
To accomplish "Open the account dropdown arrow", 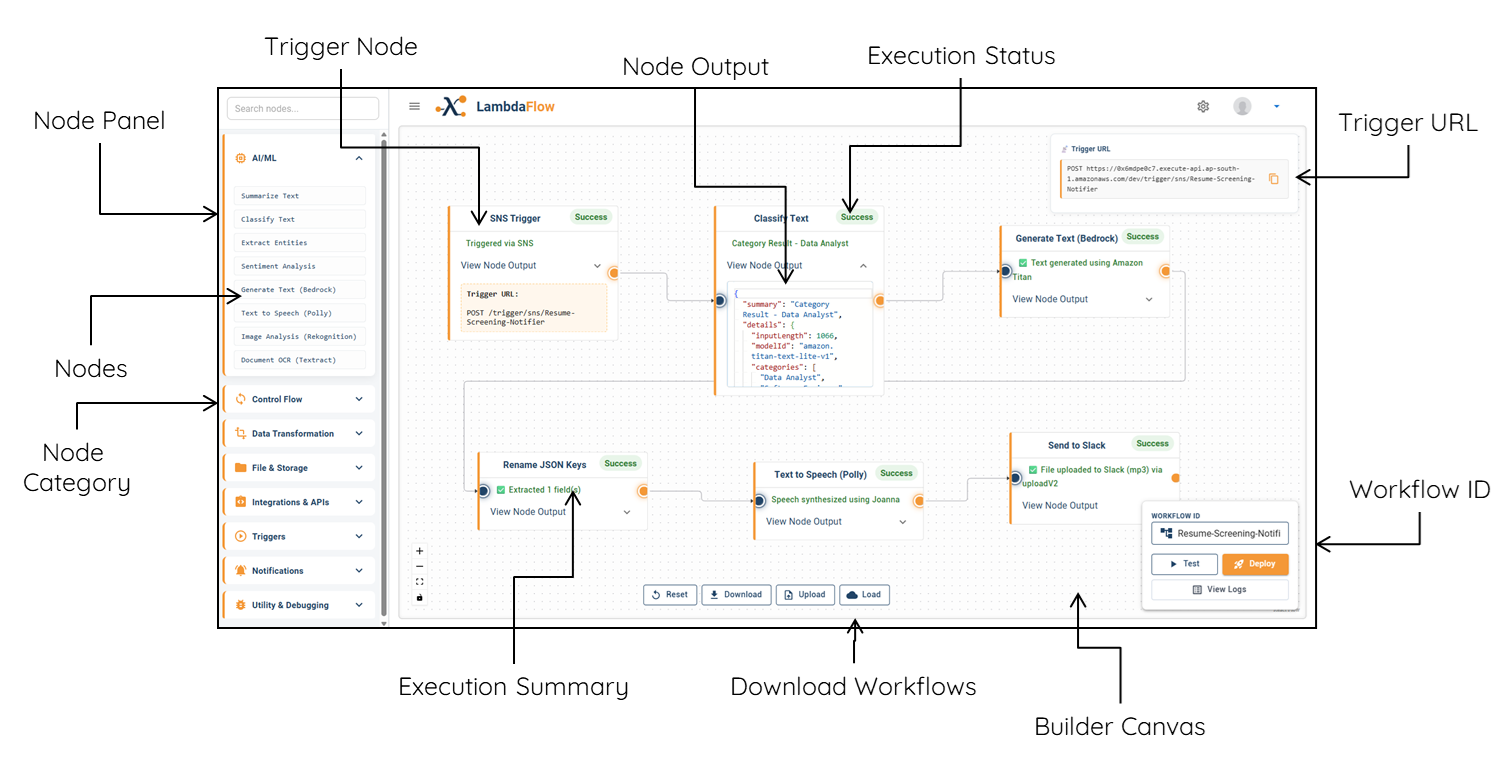I will (x=1276, y=106).
